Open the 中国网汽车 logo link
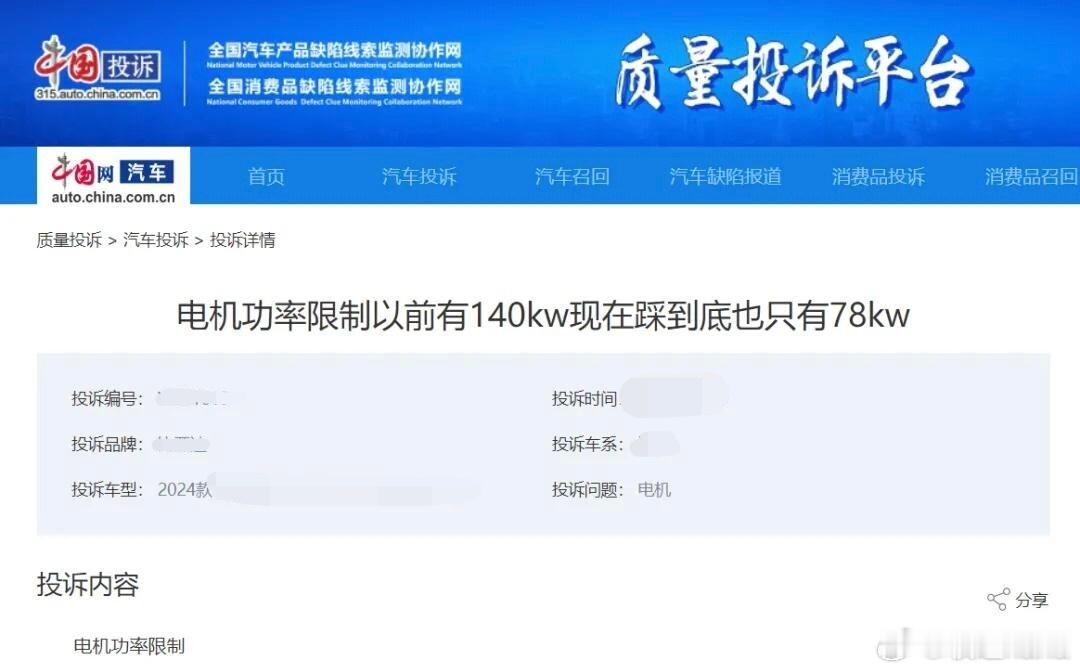 (x=114, y=178)
